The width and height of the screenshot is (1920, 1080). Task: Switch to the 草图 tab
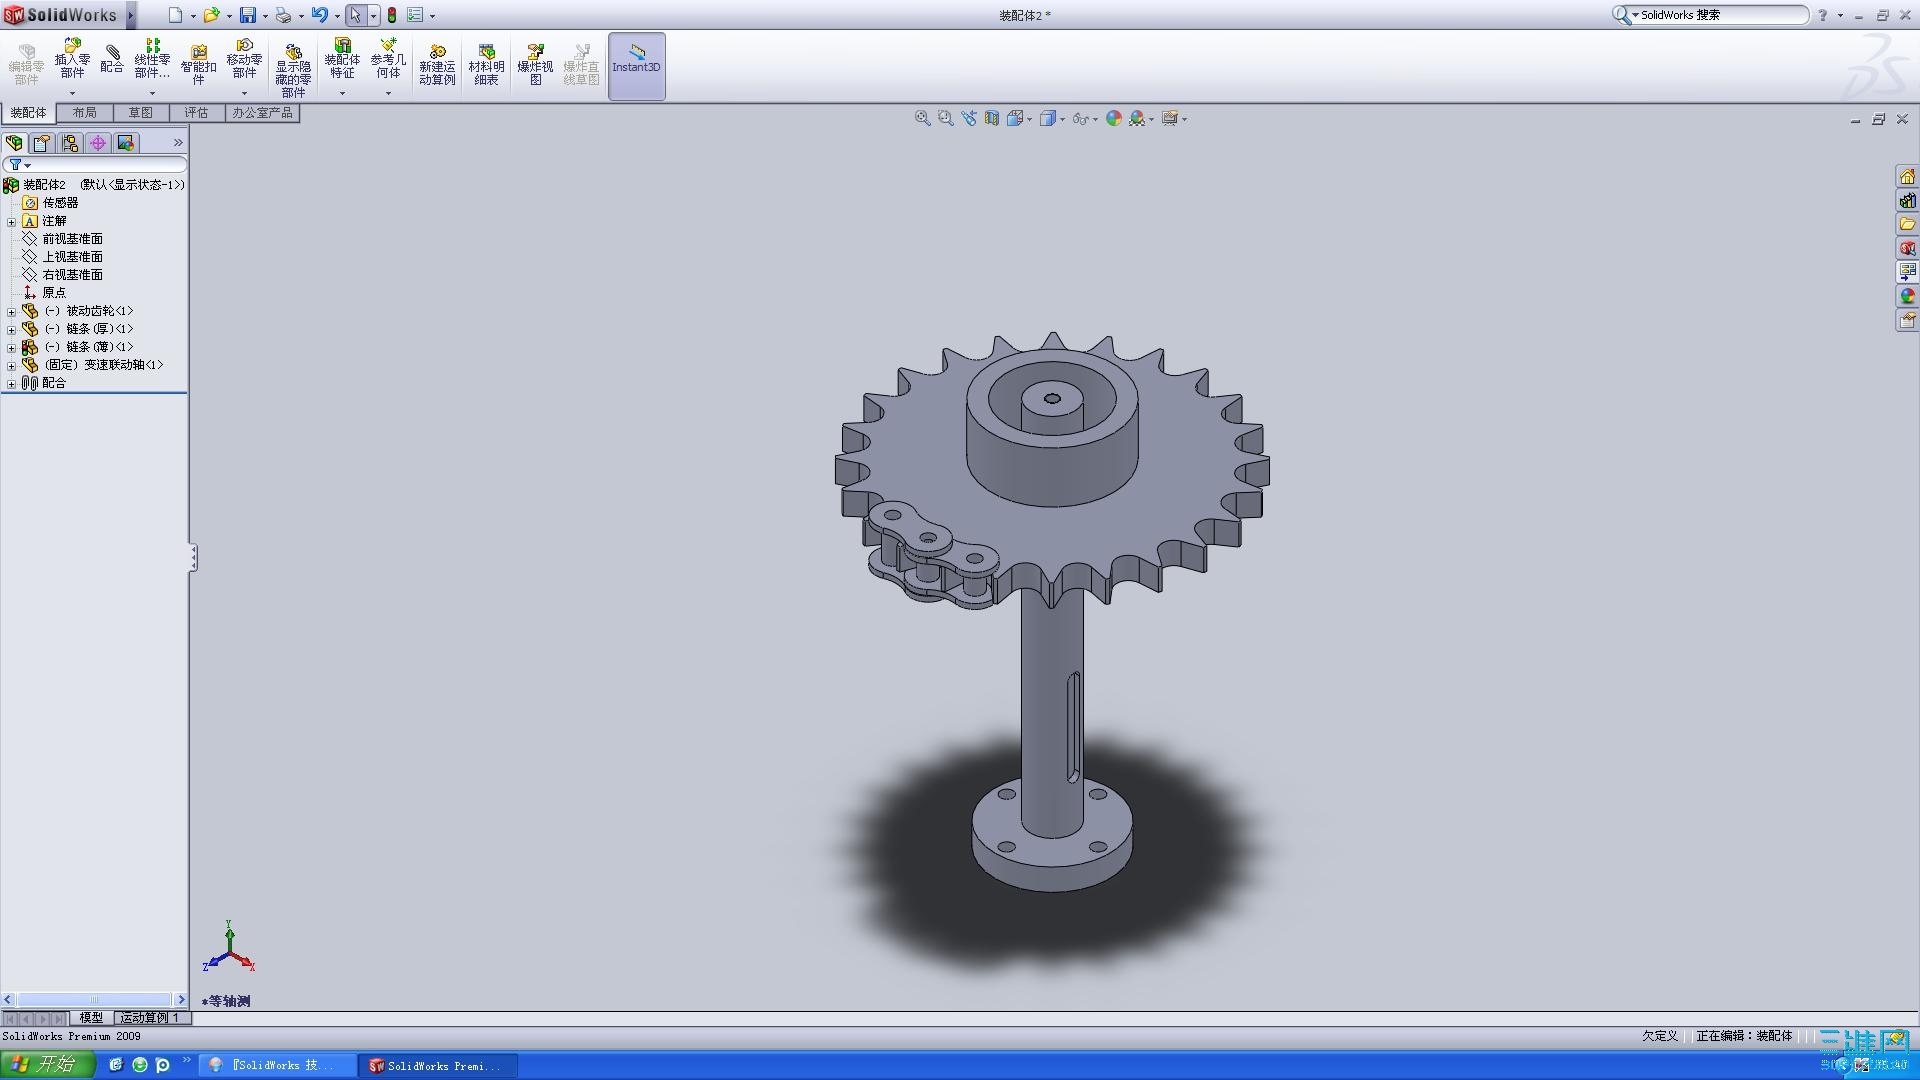click(140, 113)
